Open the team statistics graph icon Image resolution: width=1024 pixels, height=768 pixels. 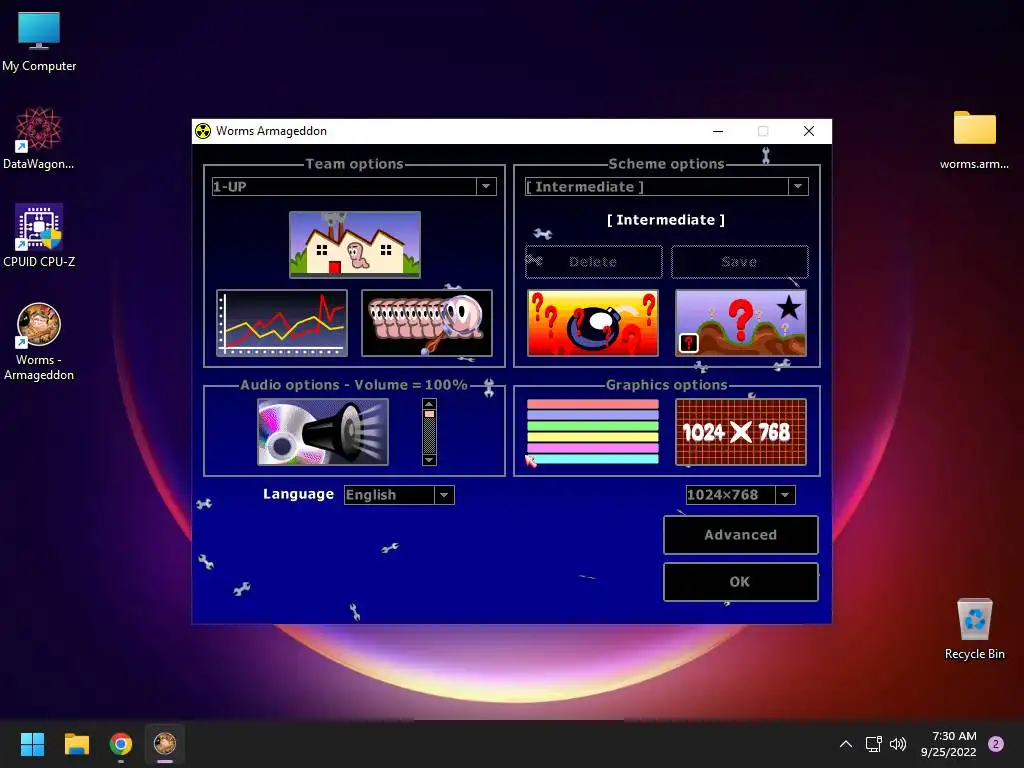282,323
